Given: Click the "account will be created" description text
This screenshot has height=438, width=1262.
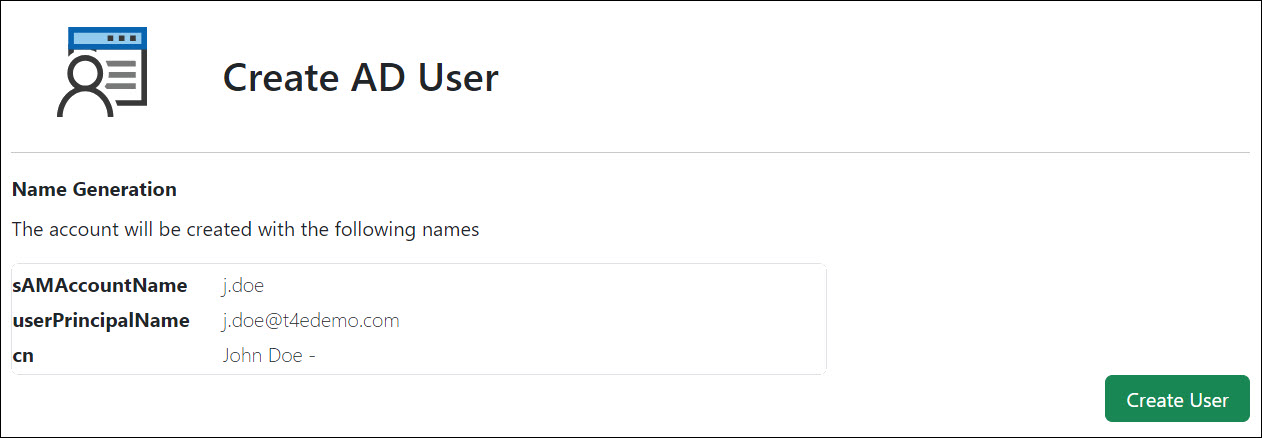Looking at the screenshot, I should pos(245,229).
